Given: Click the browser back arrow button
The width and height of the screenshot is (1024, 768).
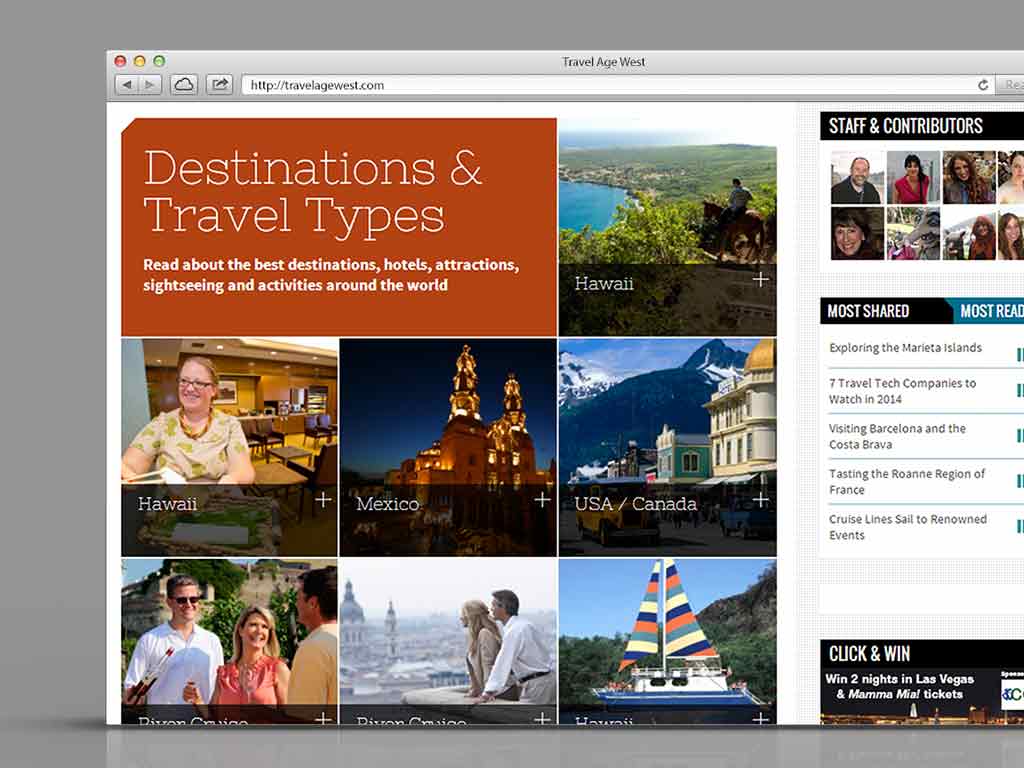Looking at the screenshot, I should click(127, 85).
